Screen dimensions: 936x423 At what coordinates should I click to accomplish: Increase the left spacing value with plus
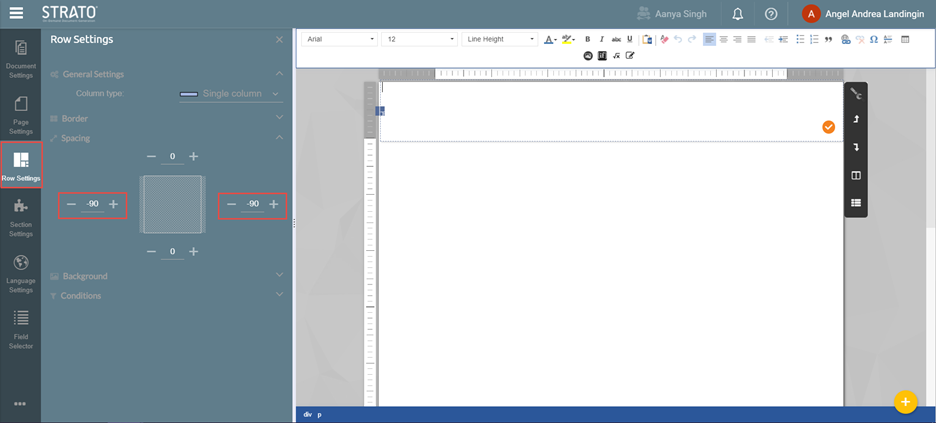[113, 204]
